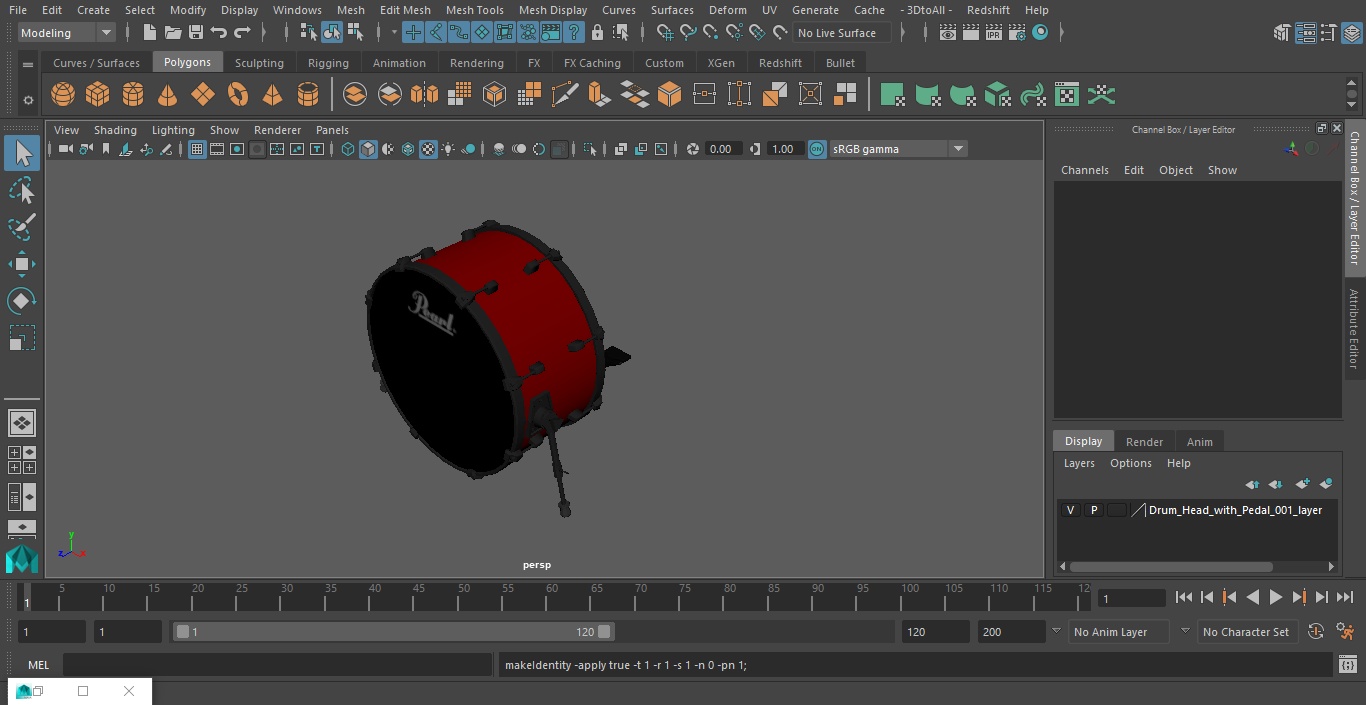The image size is (1366, 705).
Task: Switch to the Rigging shelf tab
Action: pos(328,63)
